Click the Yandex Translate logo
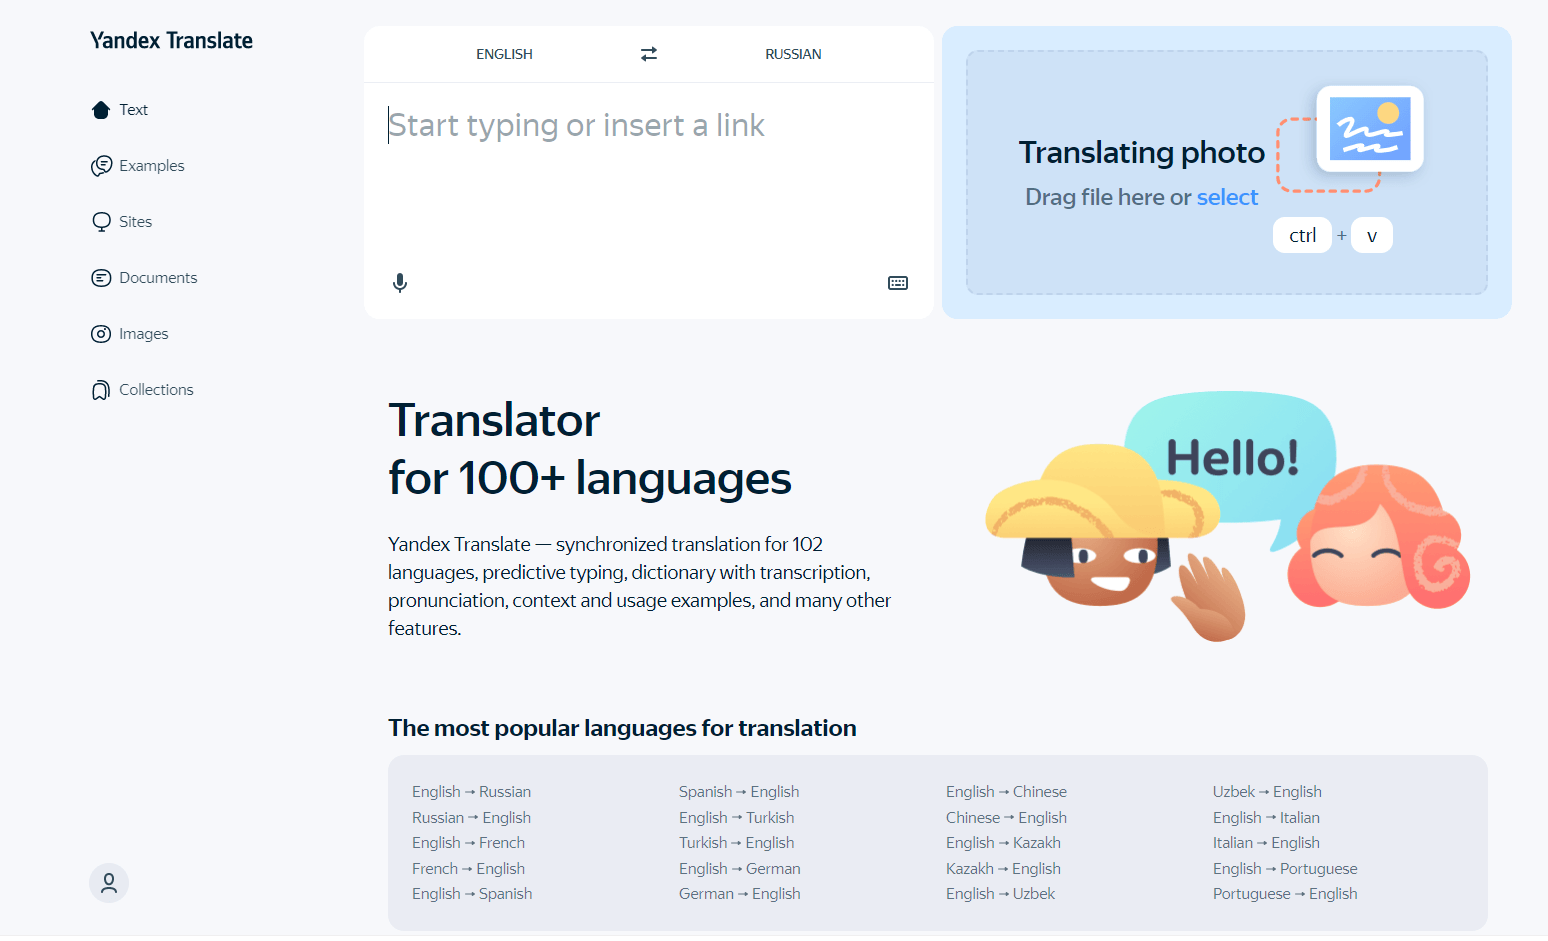 click(x=171, y=41)
